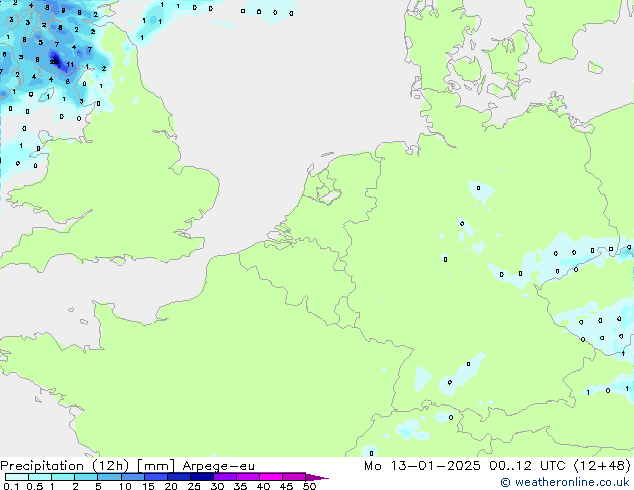This screenshot has height=490, width=634.
Task: Click the 35–40 mm violet legend swatch
Action: click(x=248, y=477)
